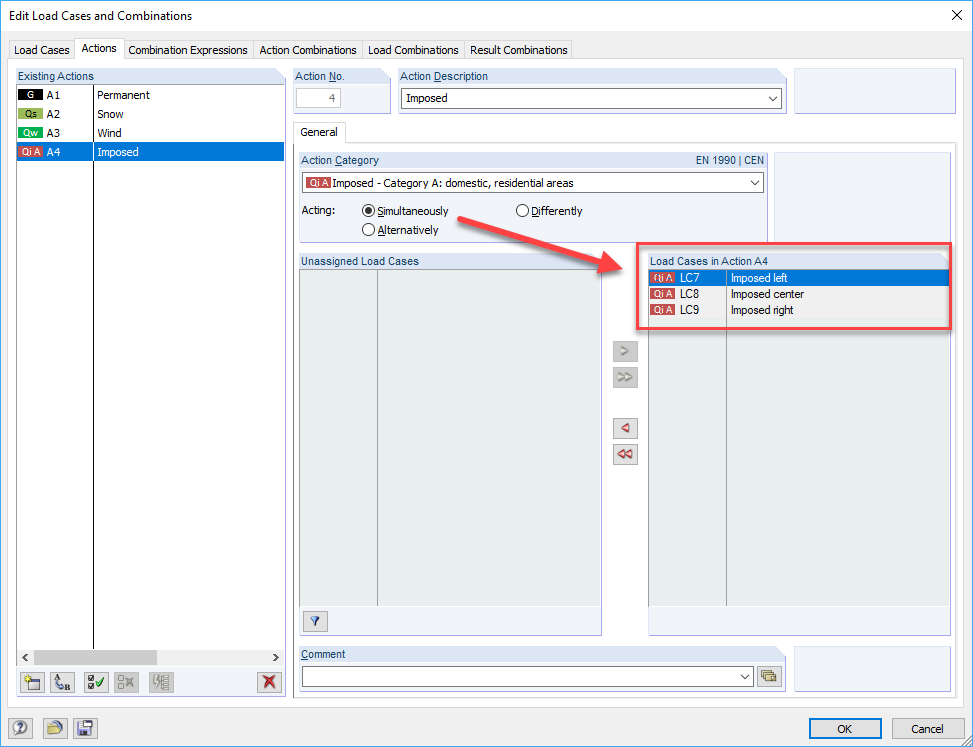Viewport: 973px width, 747px height.
Task: Click the Qw badge of action A3
Action: [x=30, y=133]
